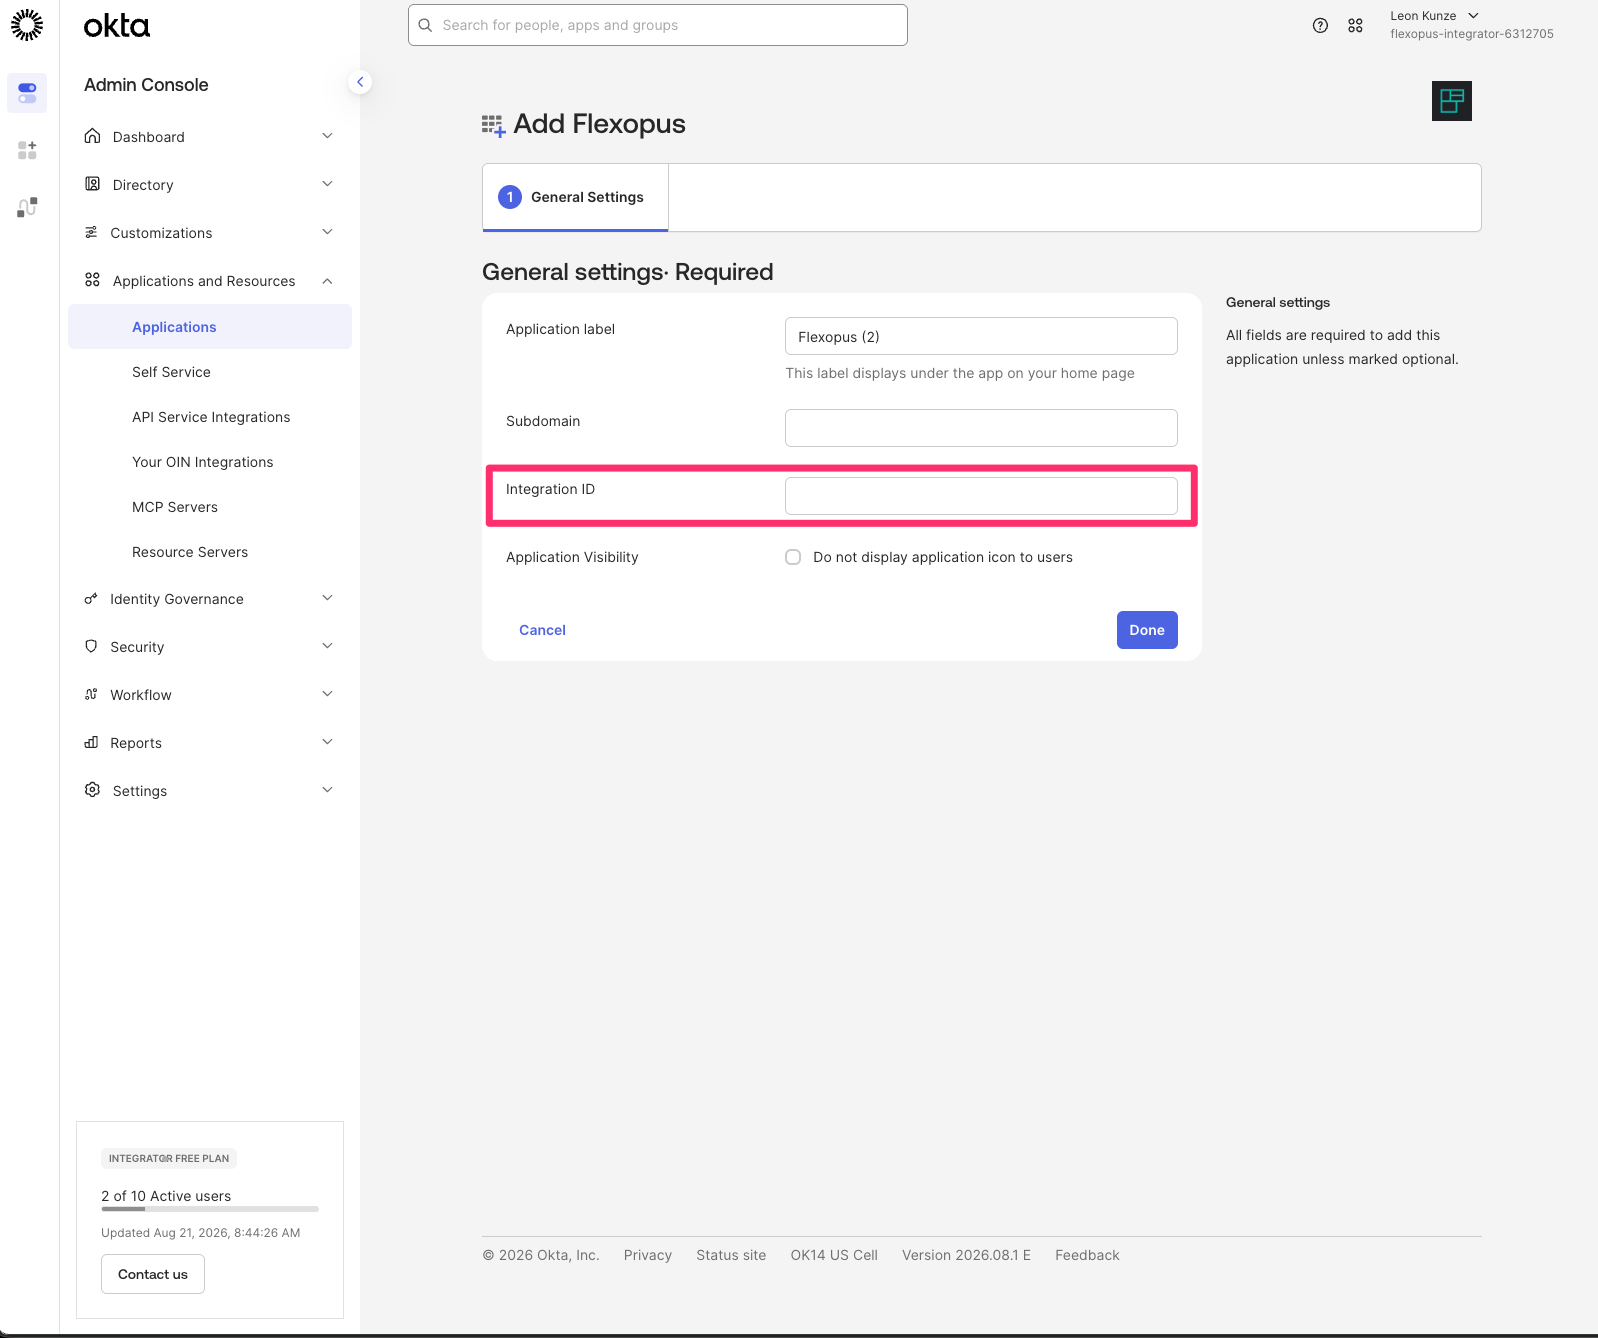1598x1338 pixels.
Task: Expand the Reports menu chevron
Action: click(x=327, y=742)
